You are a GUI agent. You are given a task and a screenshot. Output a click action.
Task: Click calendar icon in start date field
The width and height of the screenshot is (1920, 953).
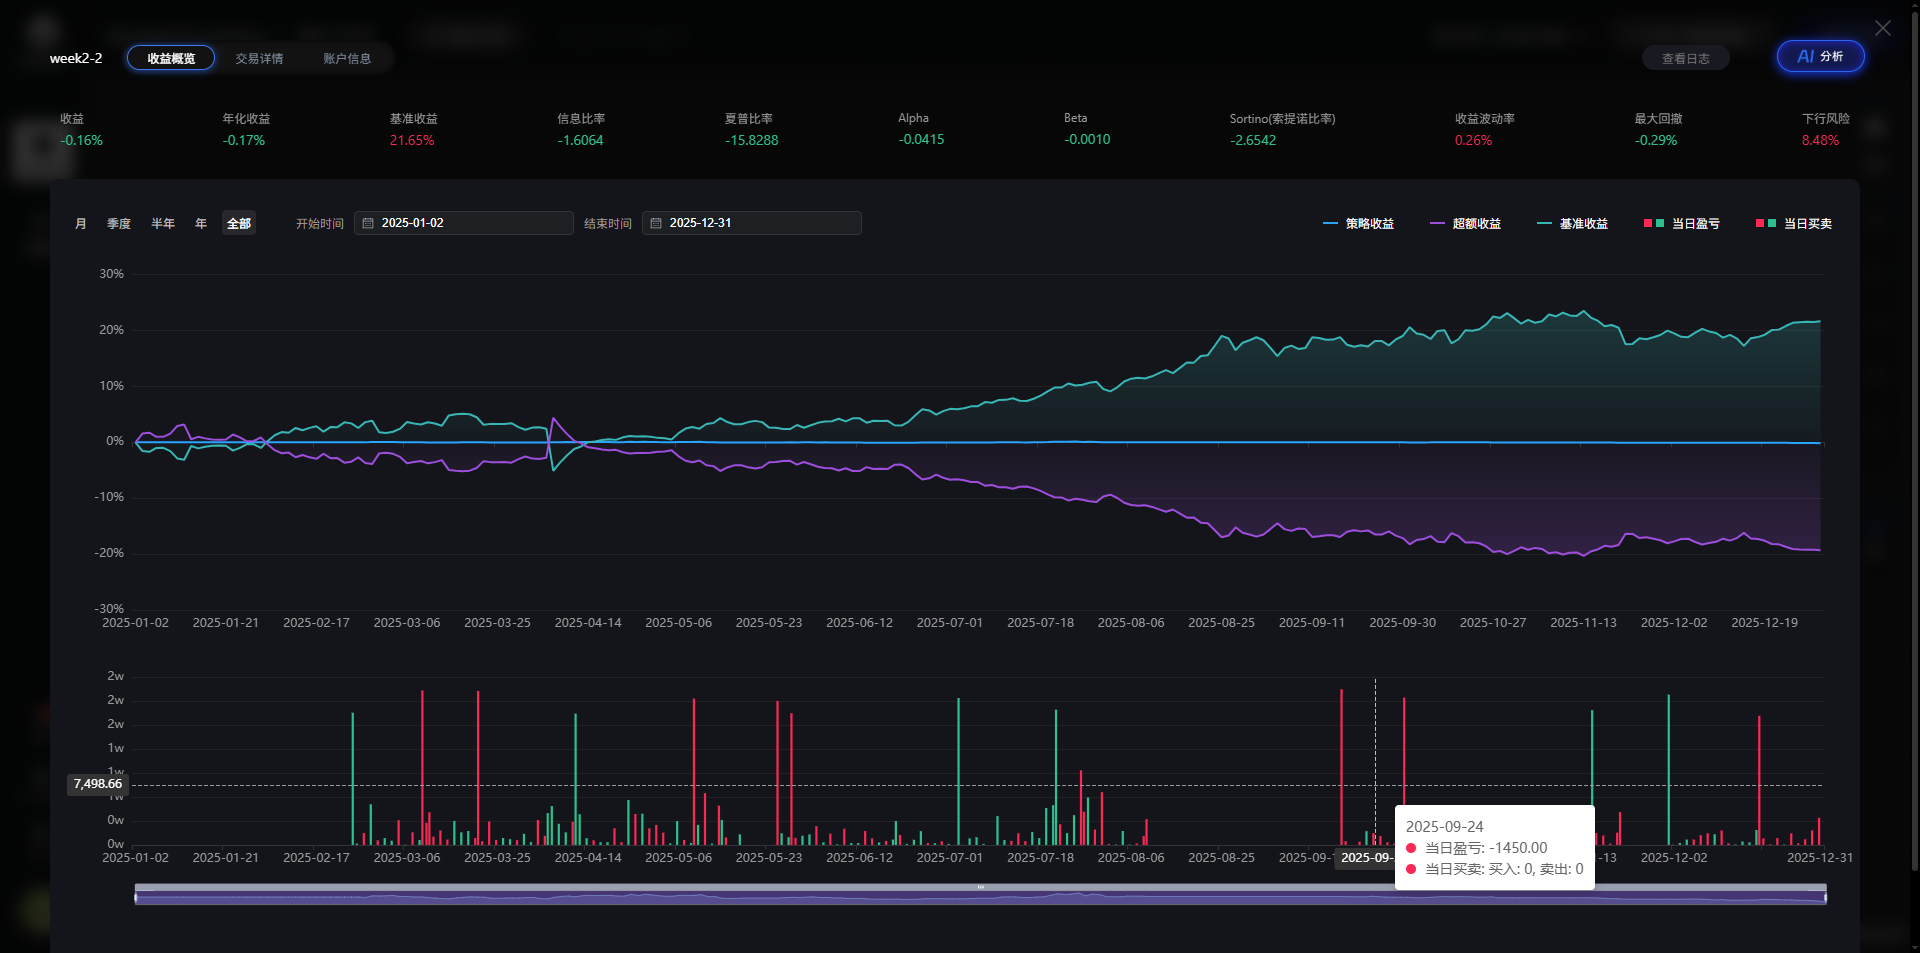[x=368, y=223]
